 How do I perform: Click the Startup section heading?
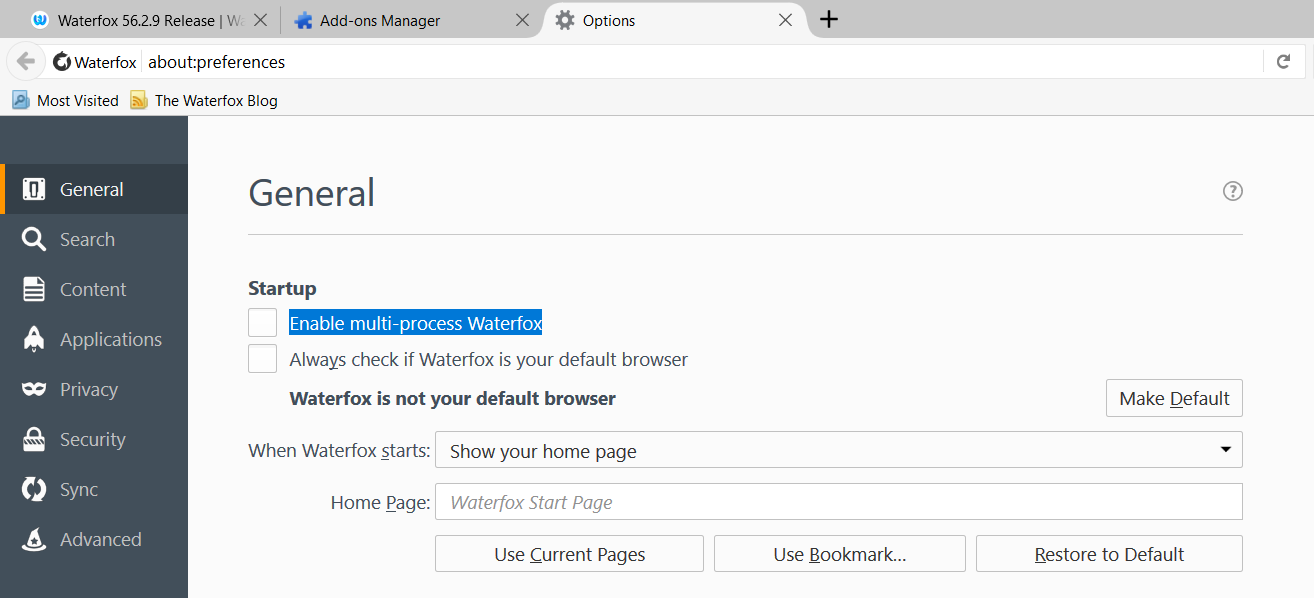(x=282, y=288)
